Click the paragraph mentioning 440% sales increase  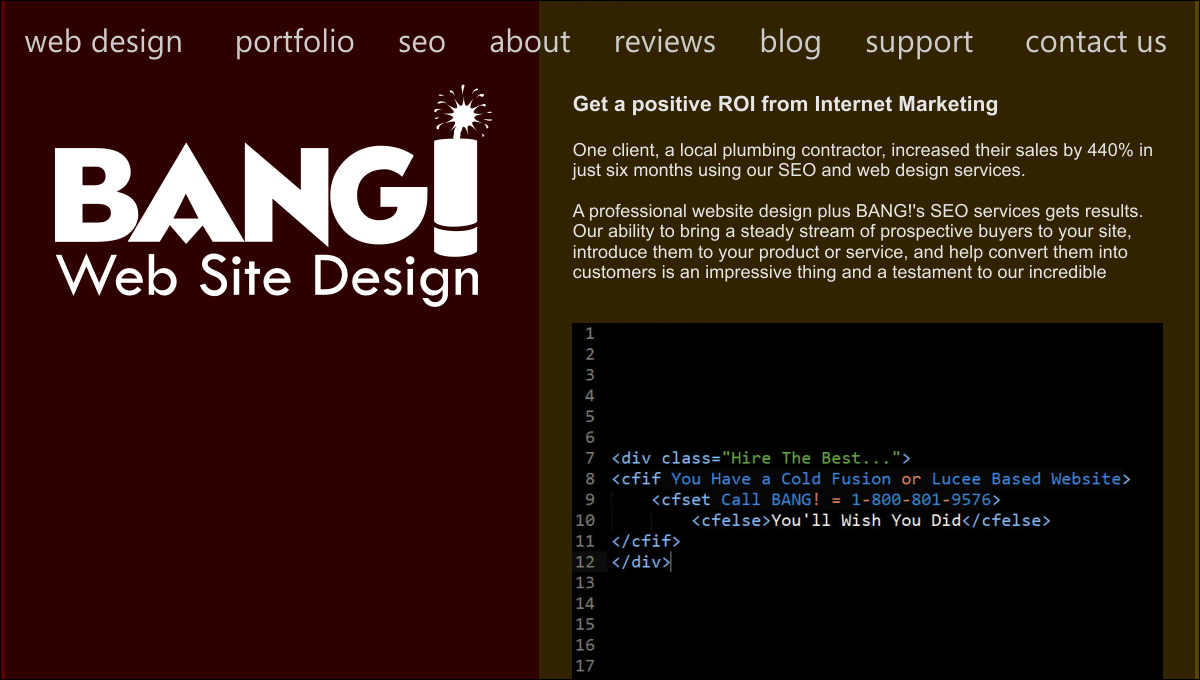[863, 160]
